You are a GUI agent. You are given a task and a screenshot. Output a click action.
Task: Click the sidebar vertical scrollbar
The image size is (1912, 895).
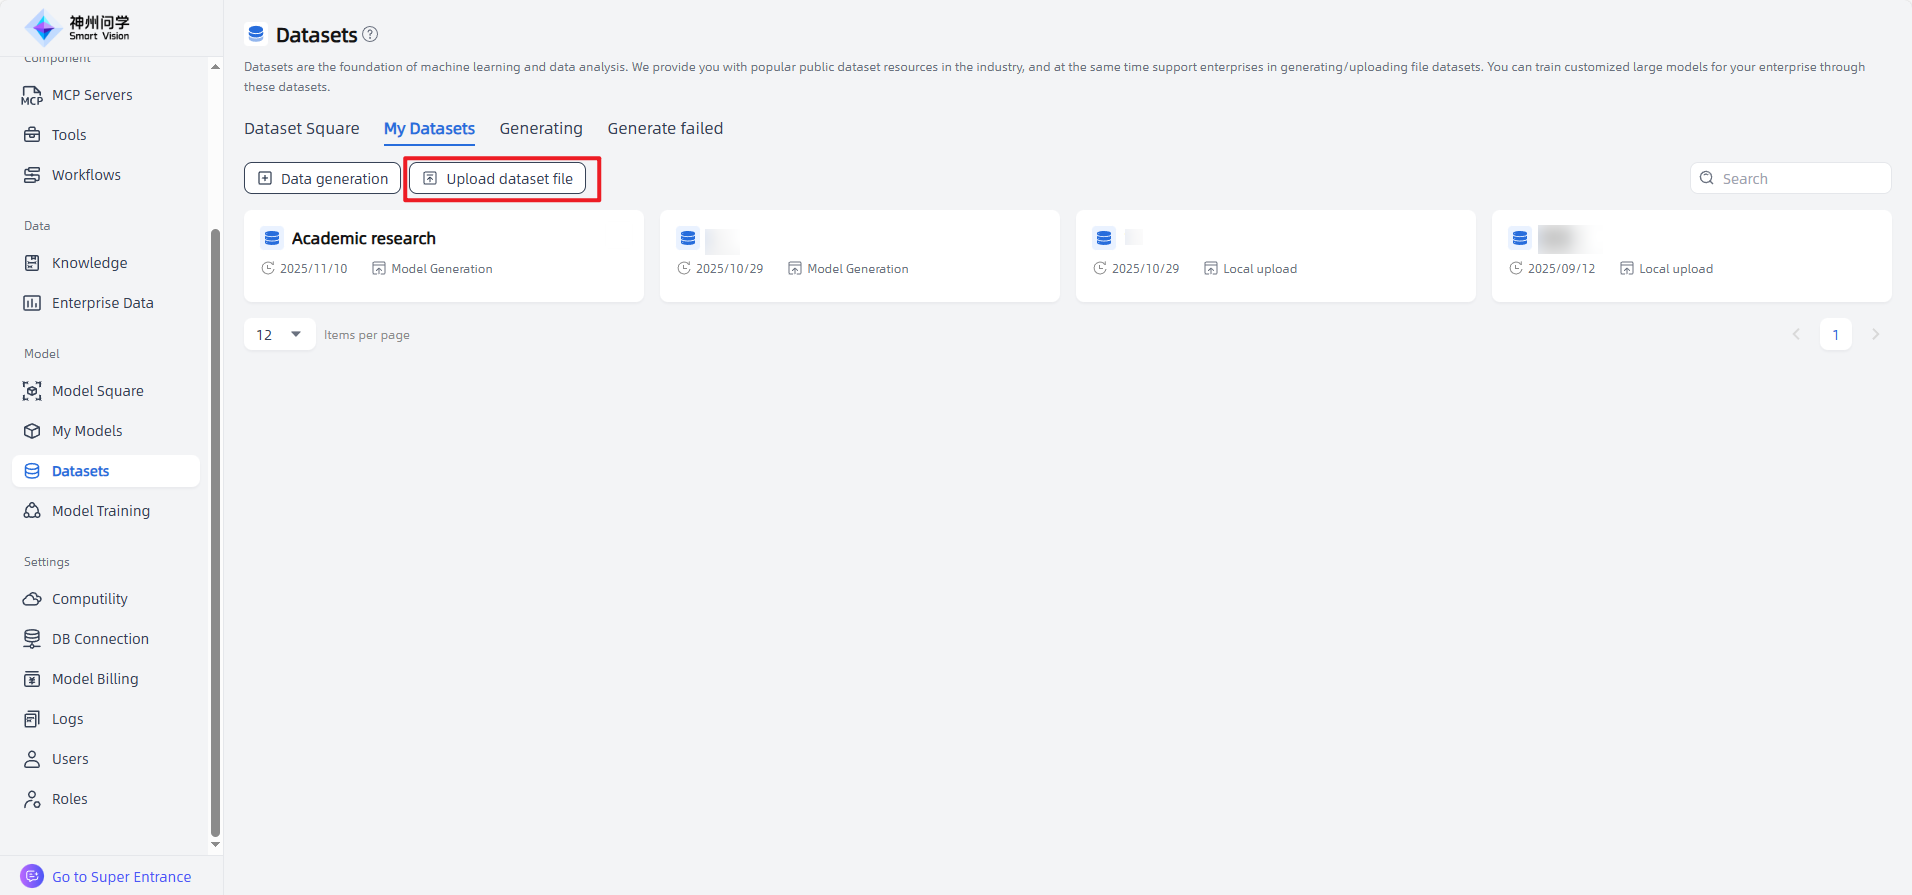tap(215, 530)
